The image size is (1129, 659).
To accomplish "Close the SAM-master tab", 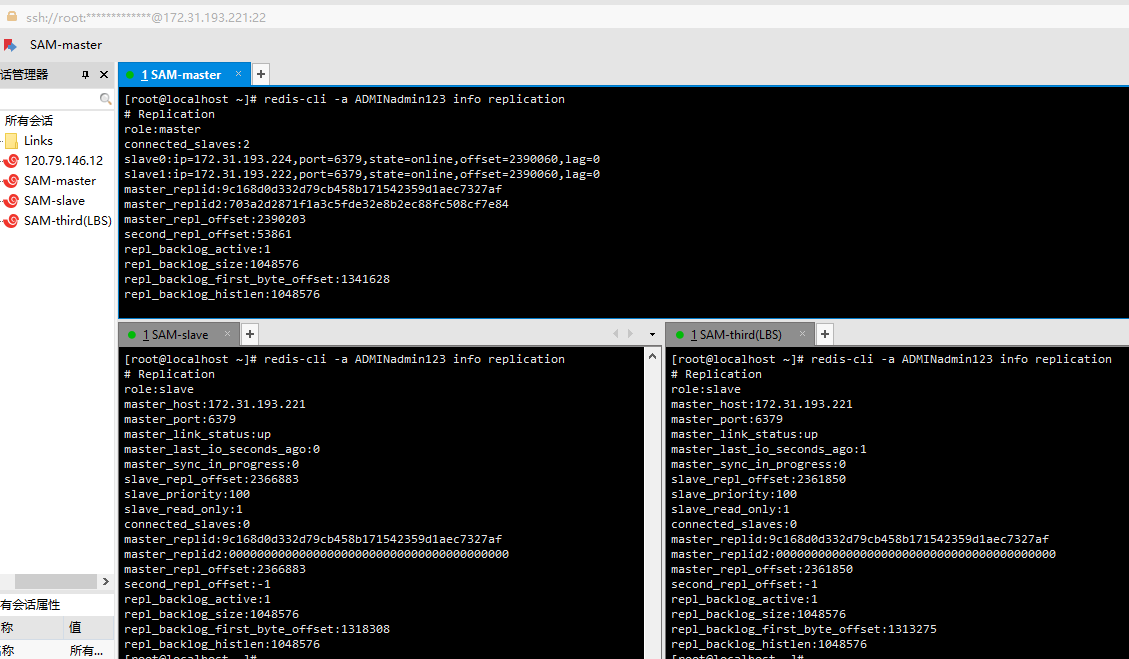I will [x=238, y=74].
